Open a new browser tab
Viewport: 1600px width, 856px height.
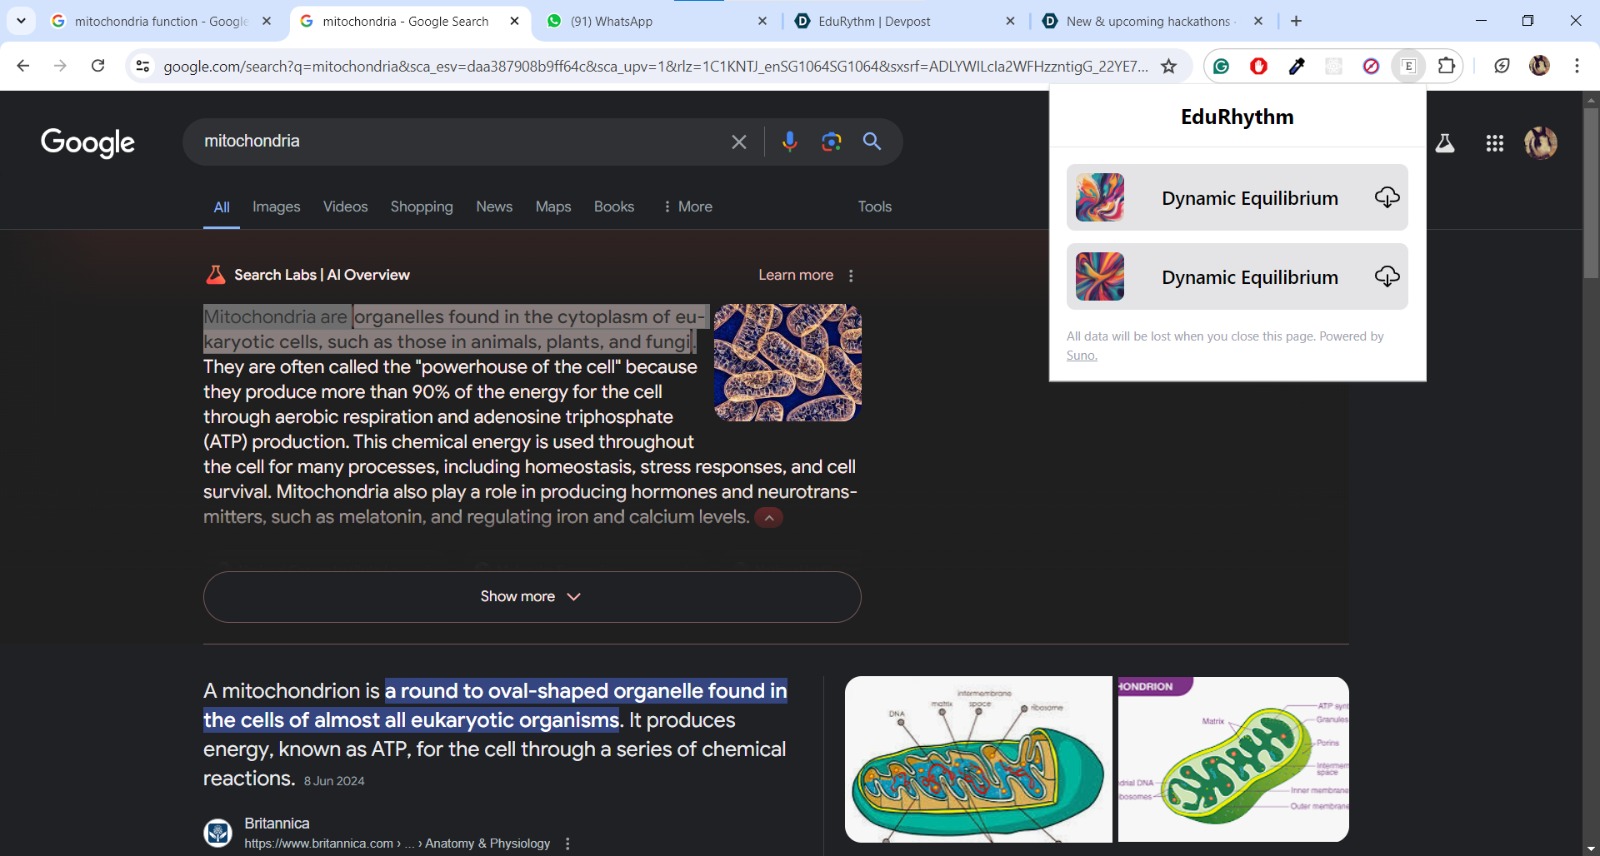(1296, 21)
